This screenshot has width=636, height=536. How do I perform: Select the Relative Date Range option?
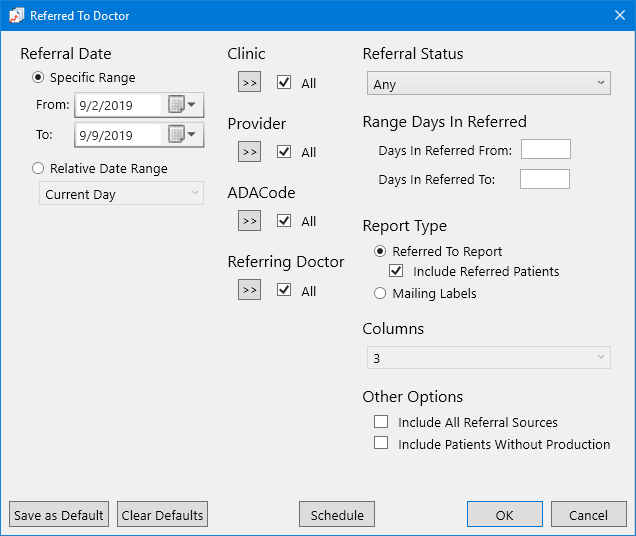39,169
